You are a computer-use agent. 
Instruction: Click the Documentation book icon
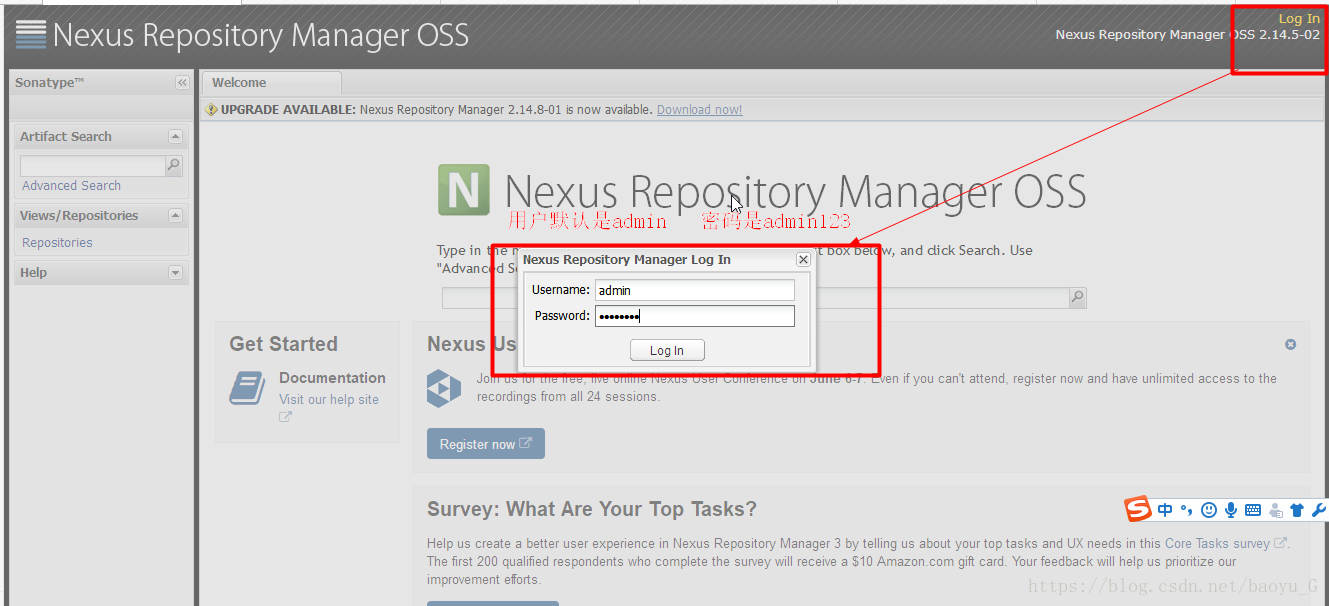click(x=247, y=388)
